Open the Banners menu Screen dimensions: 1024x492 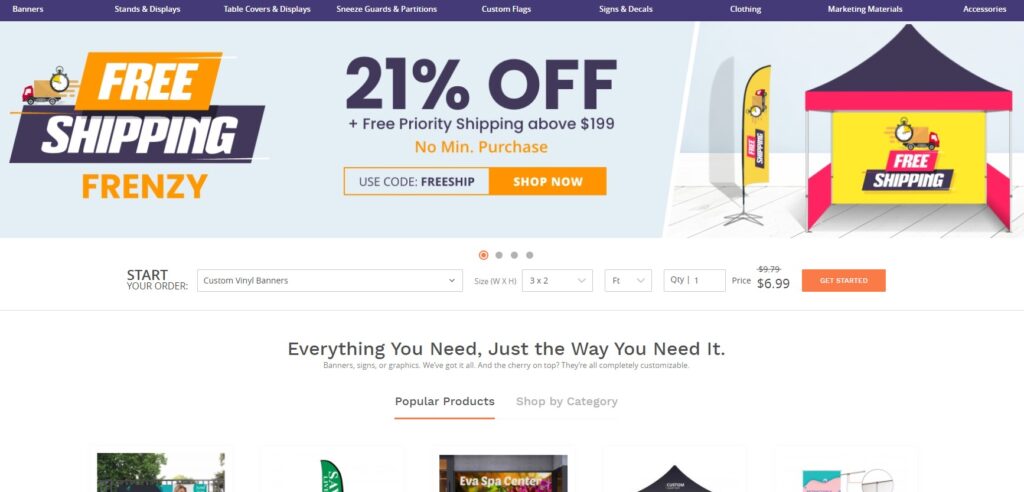click(x=27, y=9)
